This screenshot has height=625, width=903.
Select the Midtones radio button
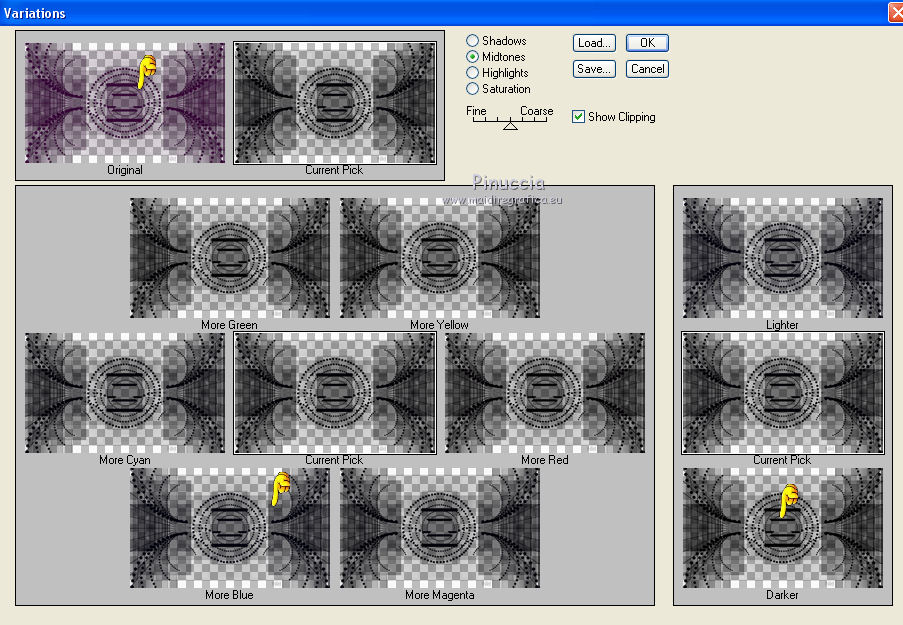point(472,56)
